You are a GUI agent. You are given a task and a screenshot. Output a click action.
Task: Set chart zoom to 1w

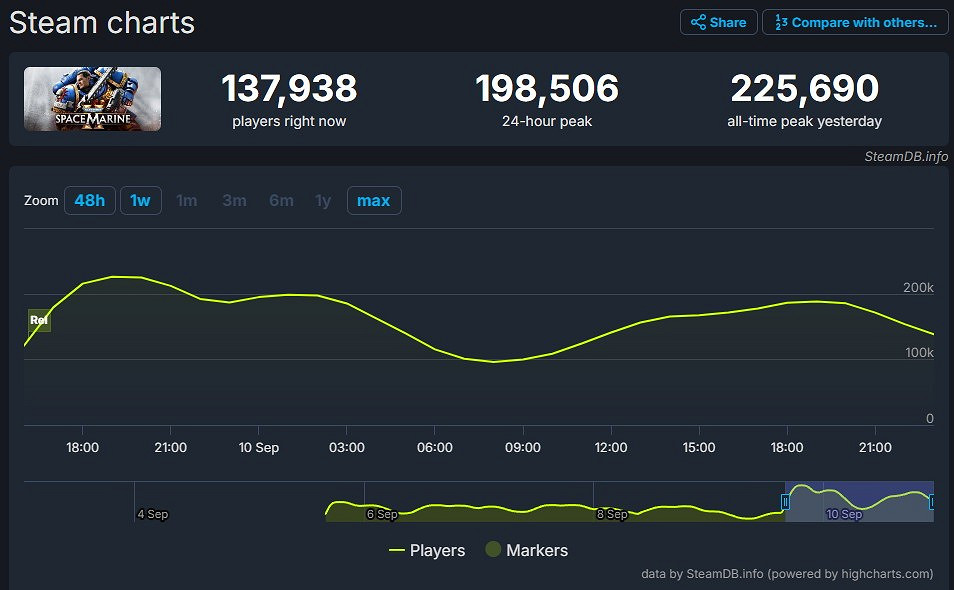140,200
